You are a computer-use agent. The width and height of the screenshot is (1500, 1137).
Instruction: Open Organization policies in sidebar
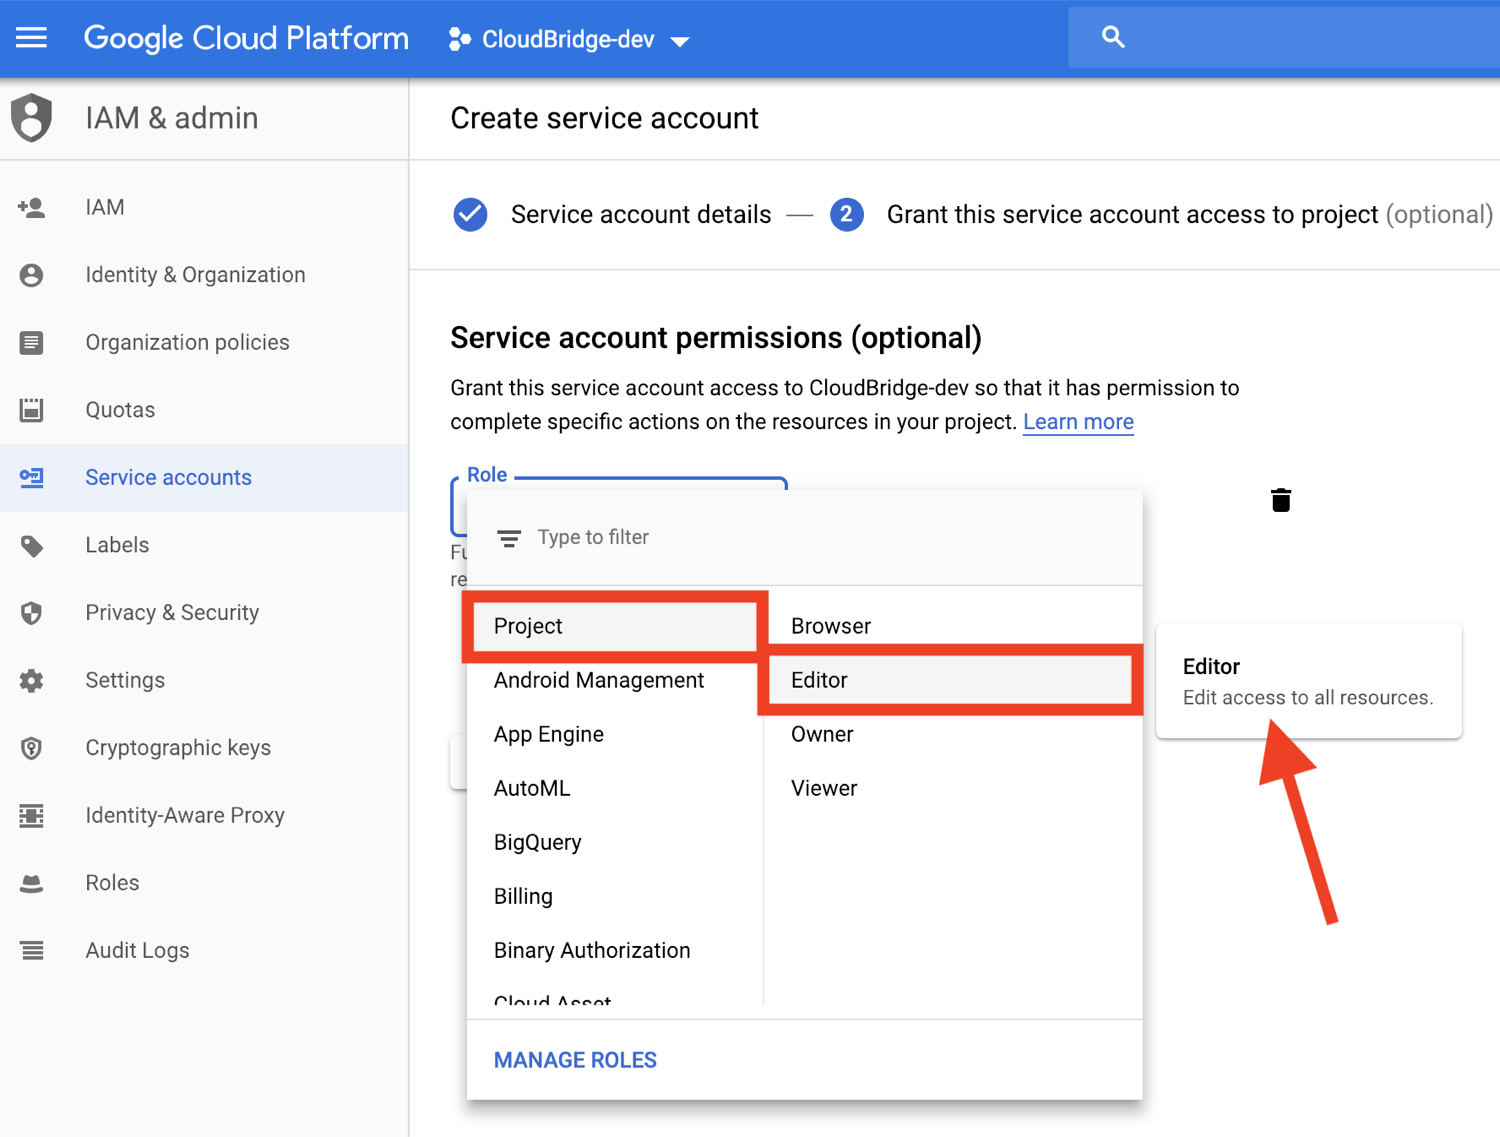click(x=204, y=343)
